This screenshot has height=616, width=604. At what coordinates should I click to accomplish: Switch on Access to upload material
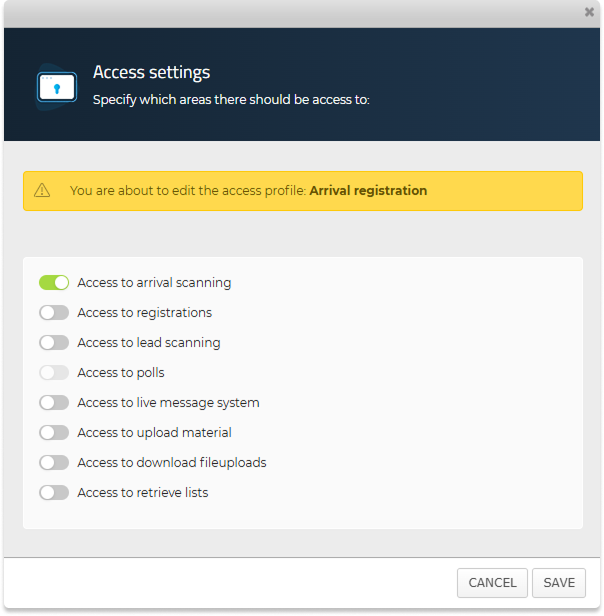[x=54, y=433]
